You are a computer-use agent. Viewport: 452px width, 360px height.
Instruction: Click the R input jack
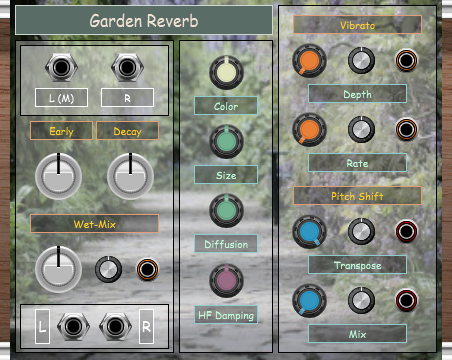pyautogui.click(x=127, y=68)
